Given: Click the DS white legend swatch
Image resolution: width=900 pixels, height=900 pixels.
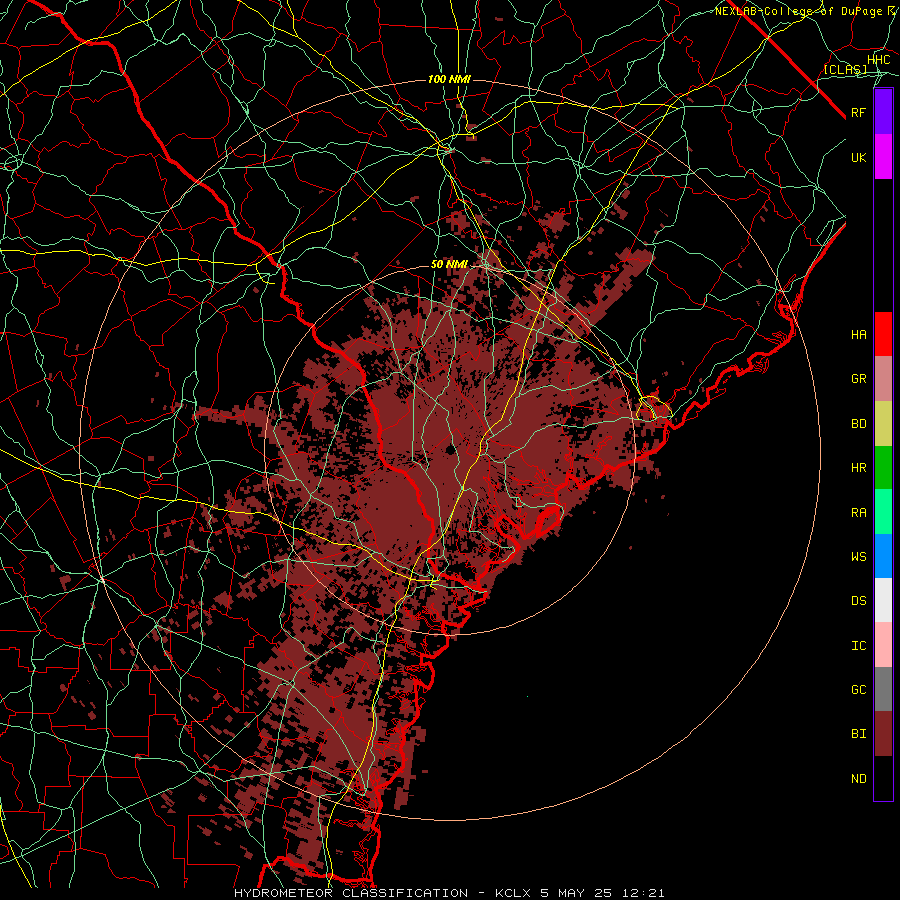Looking at the screenshot, I should point(883,600).
